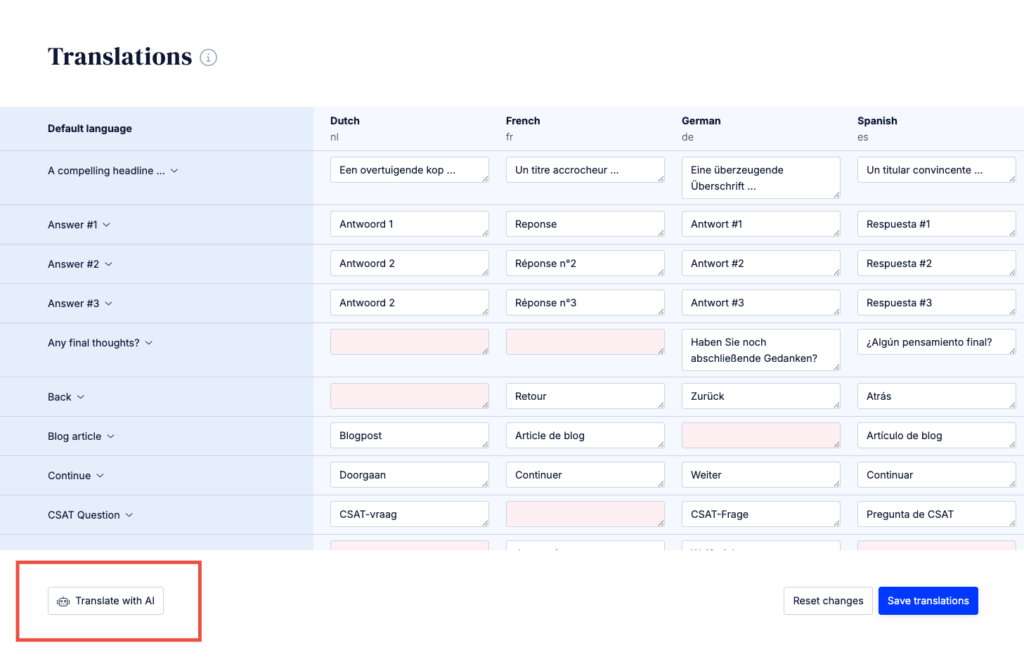The image size is (1024, 657).
Task: Expand the 'A compelling headline' row chevron
Action: (174, 171)
